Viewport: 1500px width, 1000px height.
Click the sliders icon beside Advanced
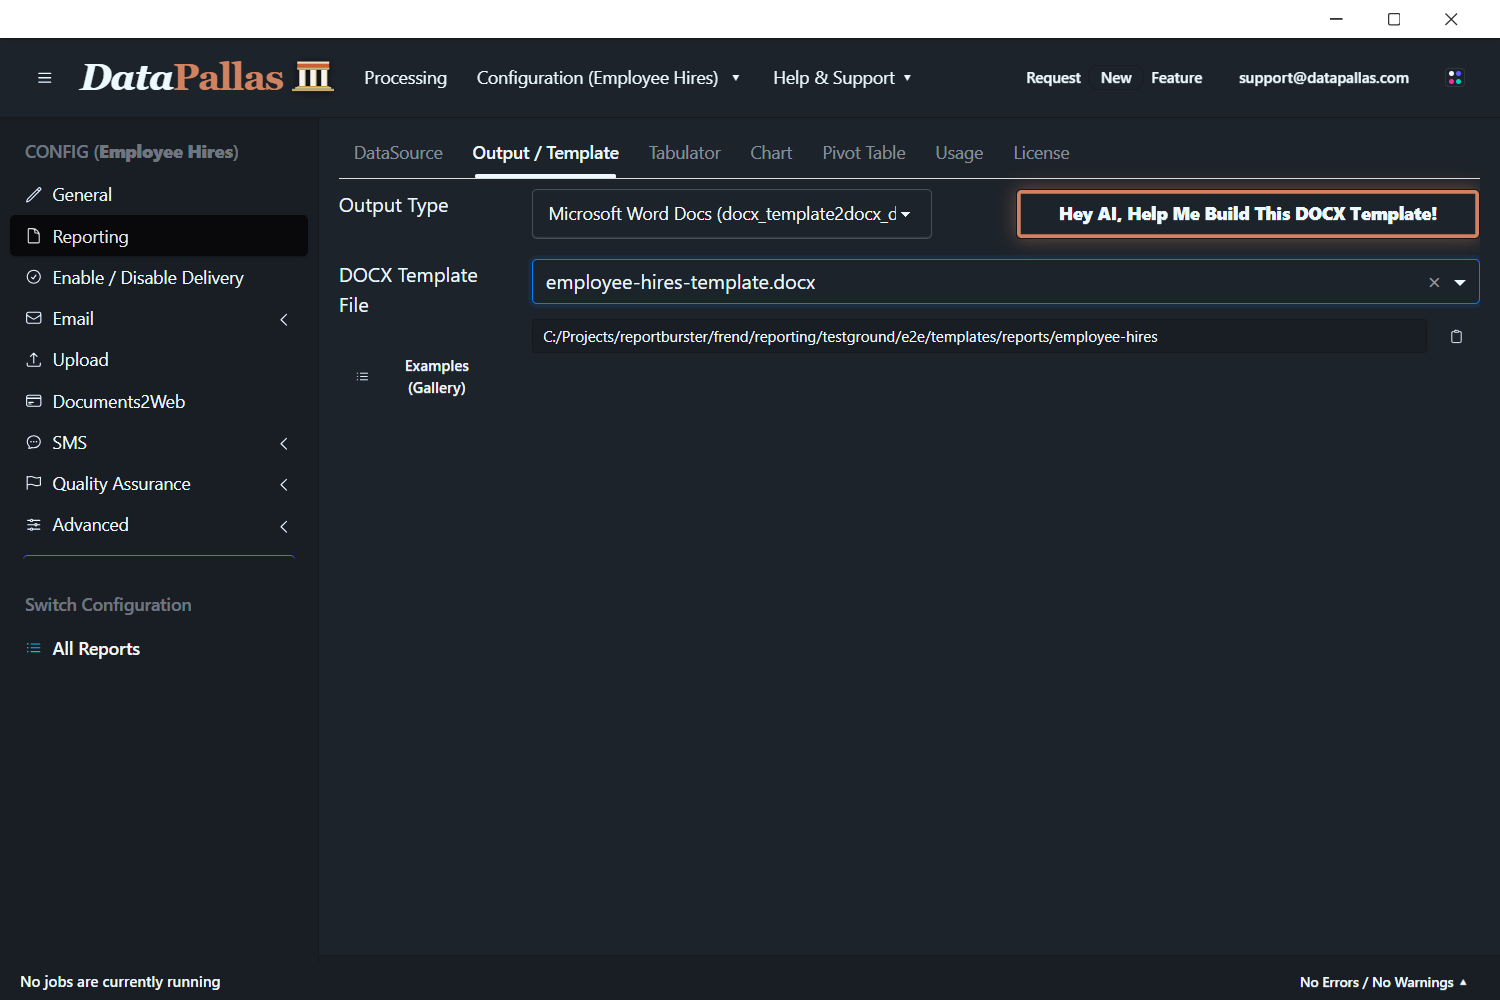[x=34, y=524]
